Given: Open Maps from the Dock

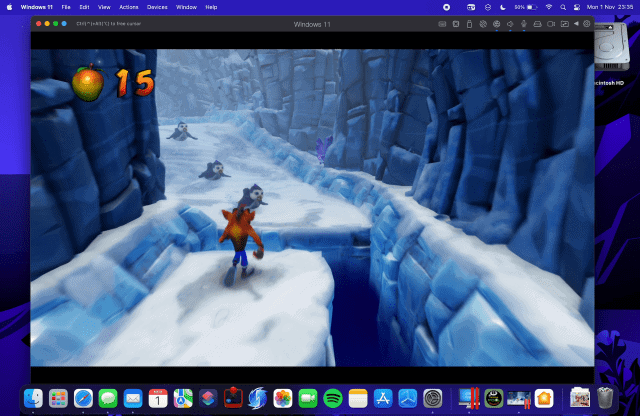Looking at the screenshot, I should (183, 398).
